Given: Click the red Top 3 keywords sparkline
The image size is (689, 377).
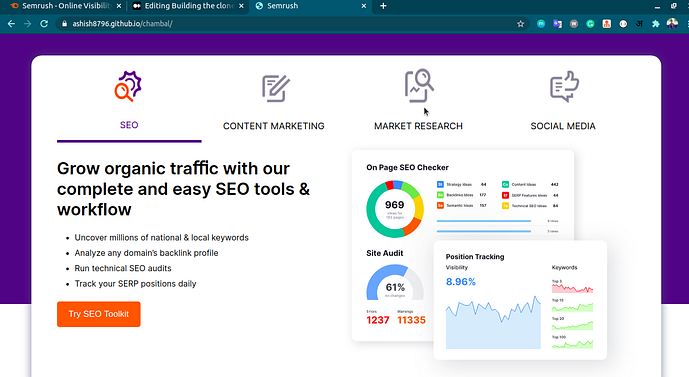Looking at the screenshot, I should click(573, 289).
